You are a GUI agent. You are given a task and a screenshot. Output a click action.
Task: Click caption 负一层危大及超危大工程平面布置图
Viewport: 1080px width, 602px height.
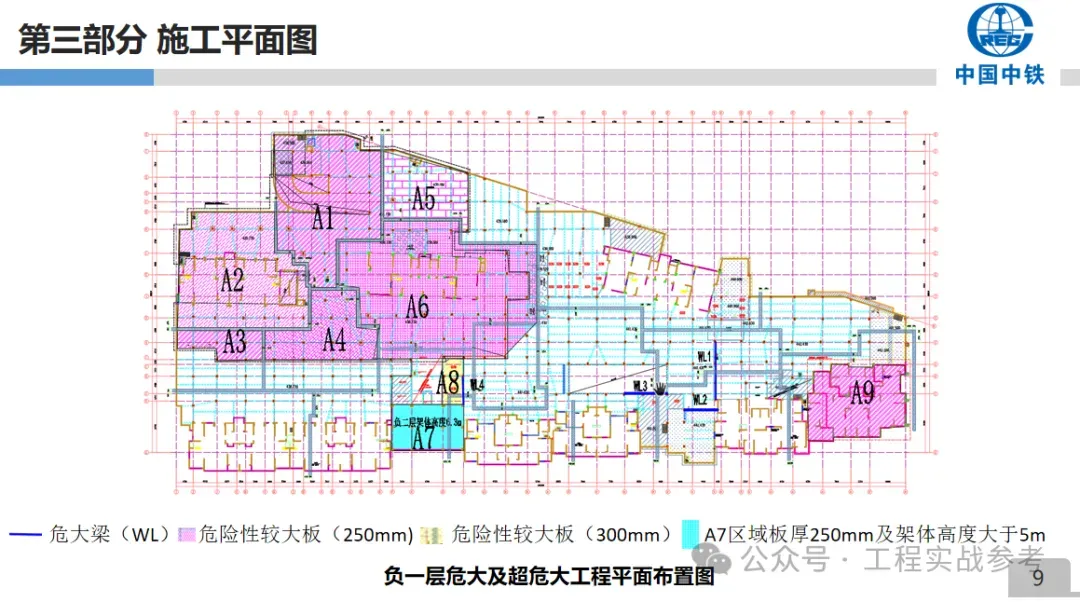click(549, 576)
